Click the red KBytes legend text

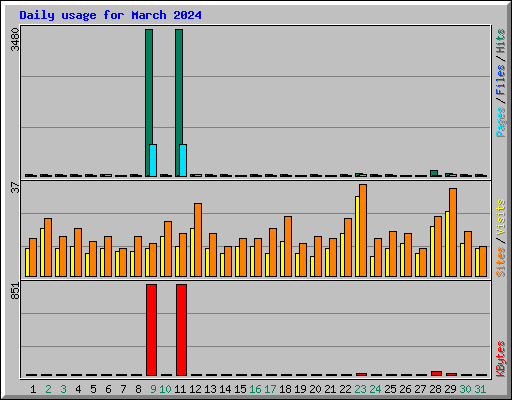point(501,359)
